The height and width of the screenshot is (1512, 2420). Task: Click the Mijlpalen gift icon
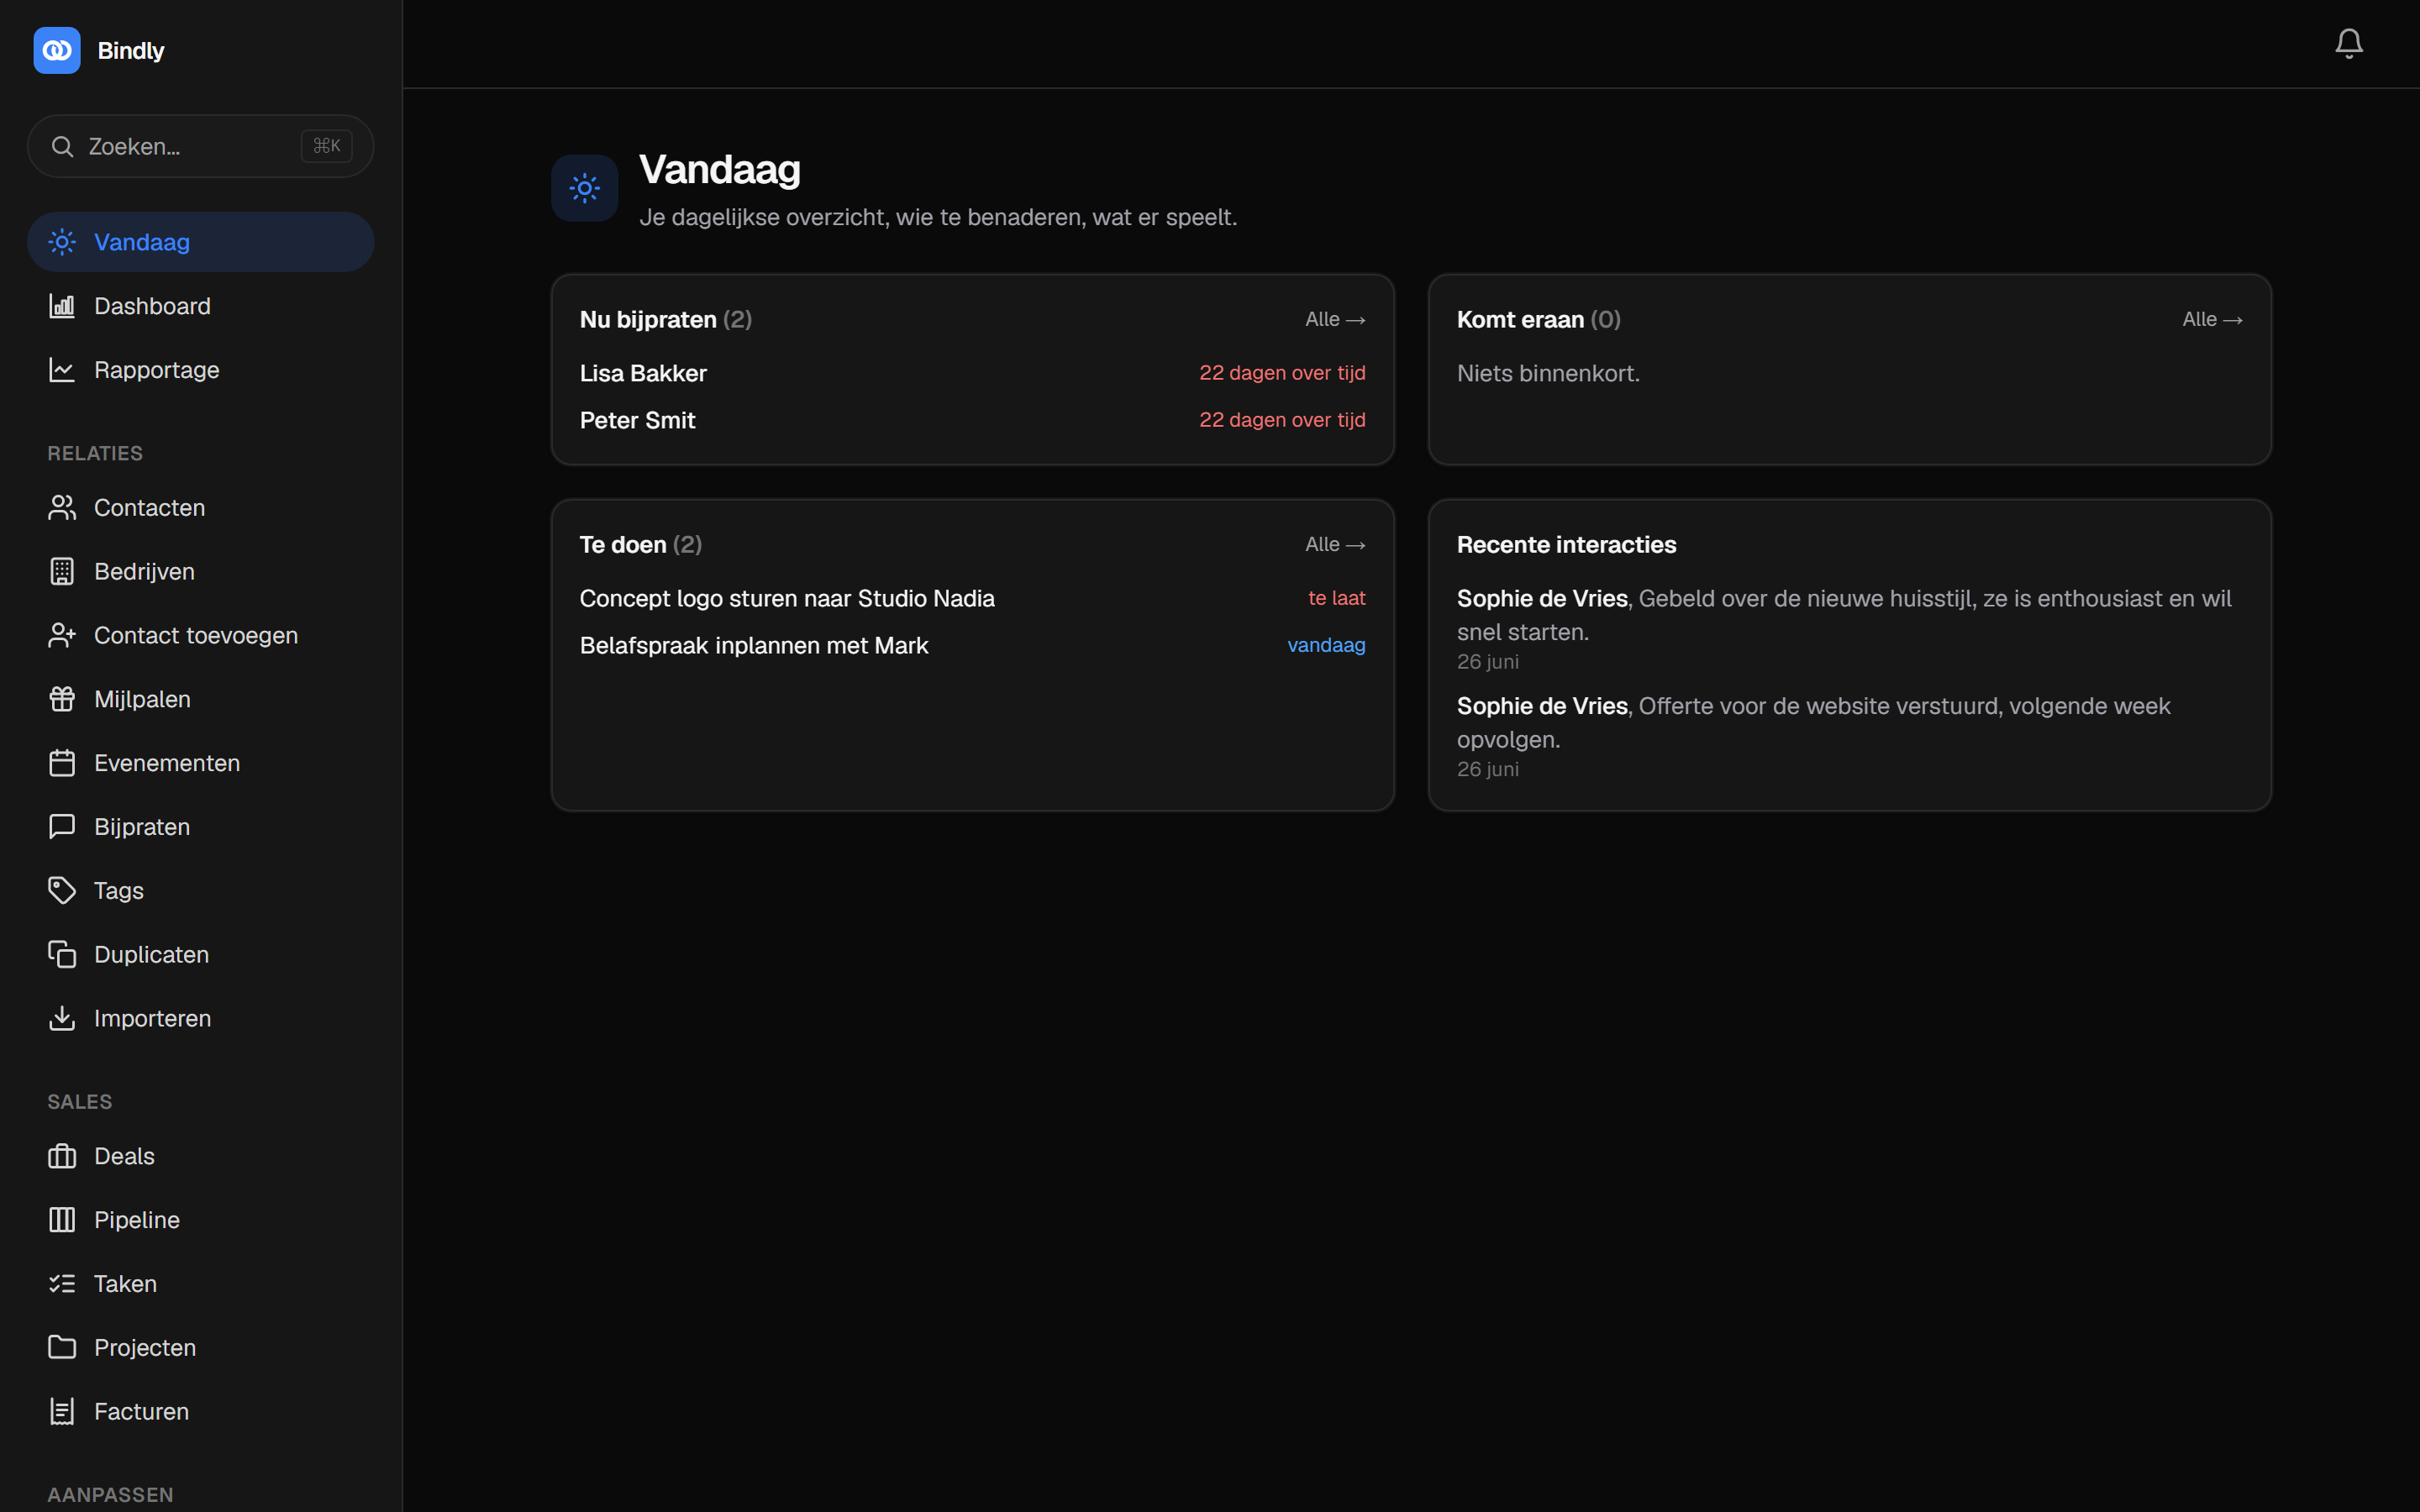pos(62,699)
